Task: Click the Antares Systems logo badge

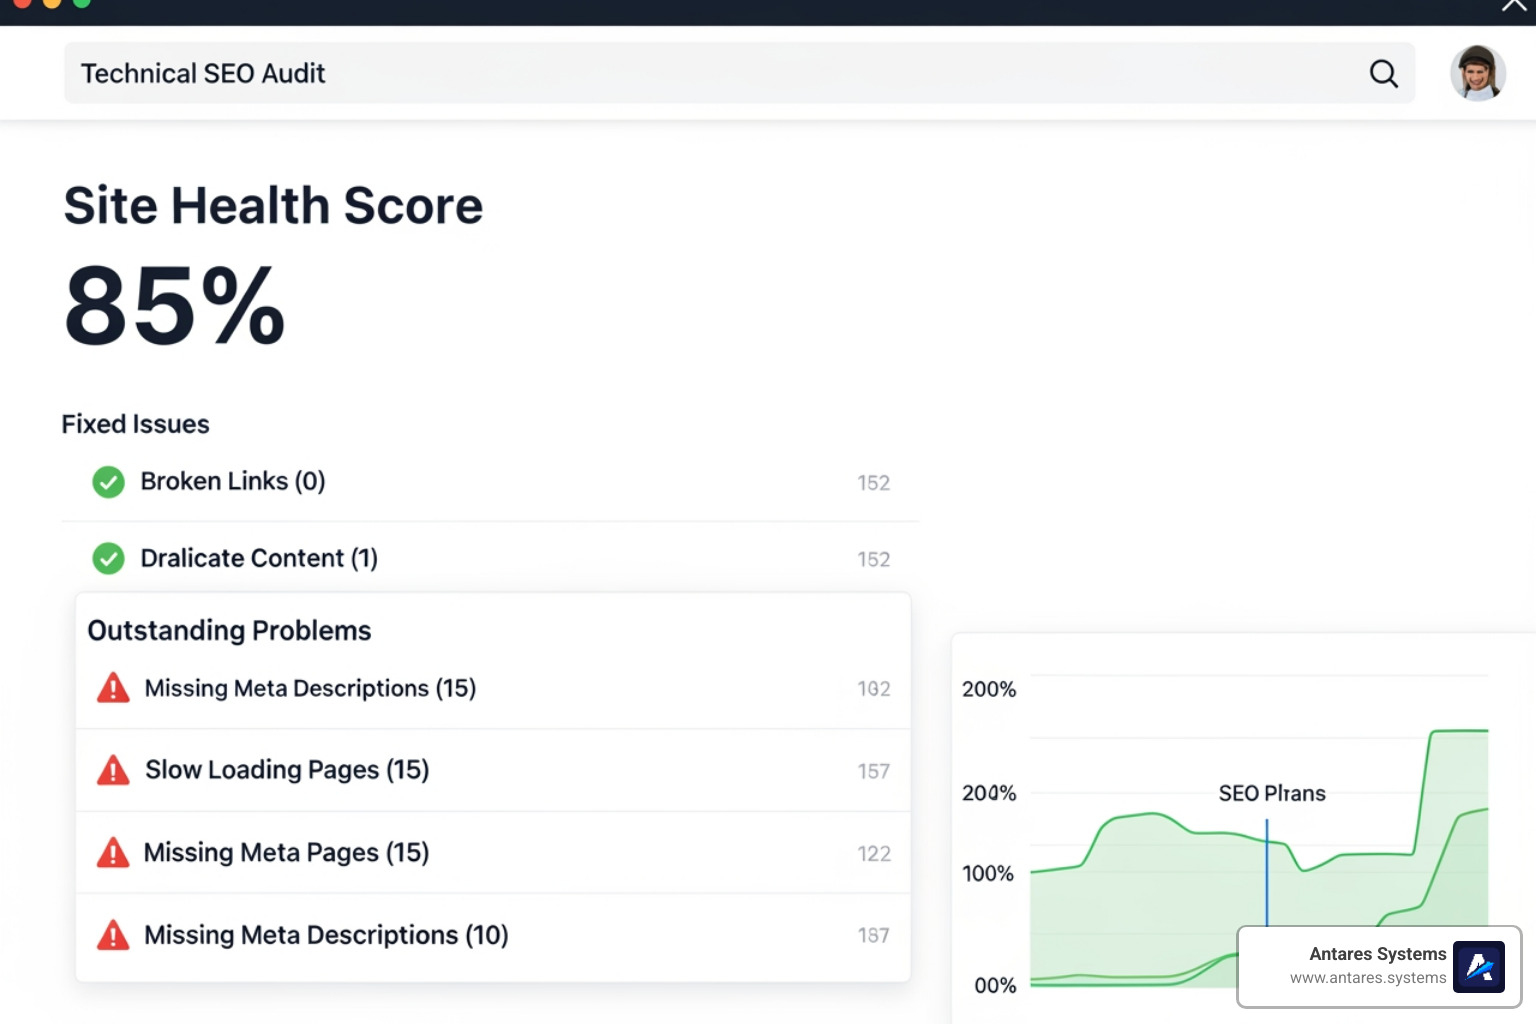Action: (1479, 966)
